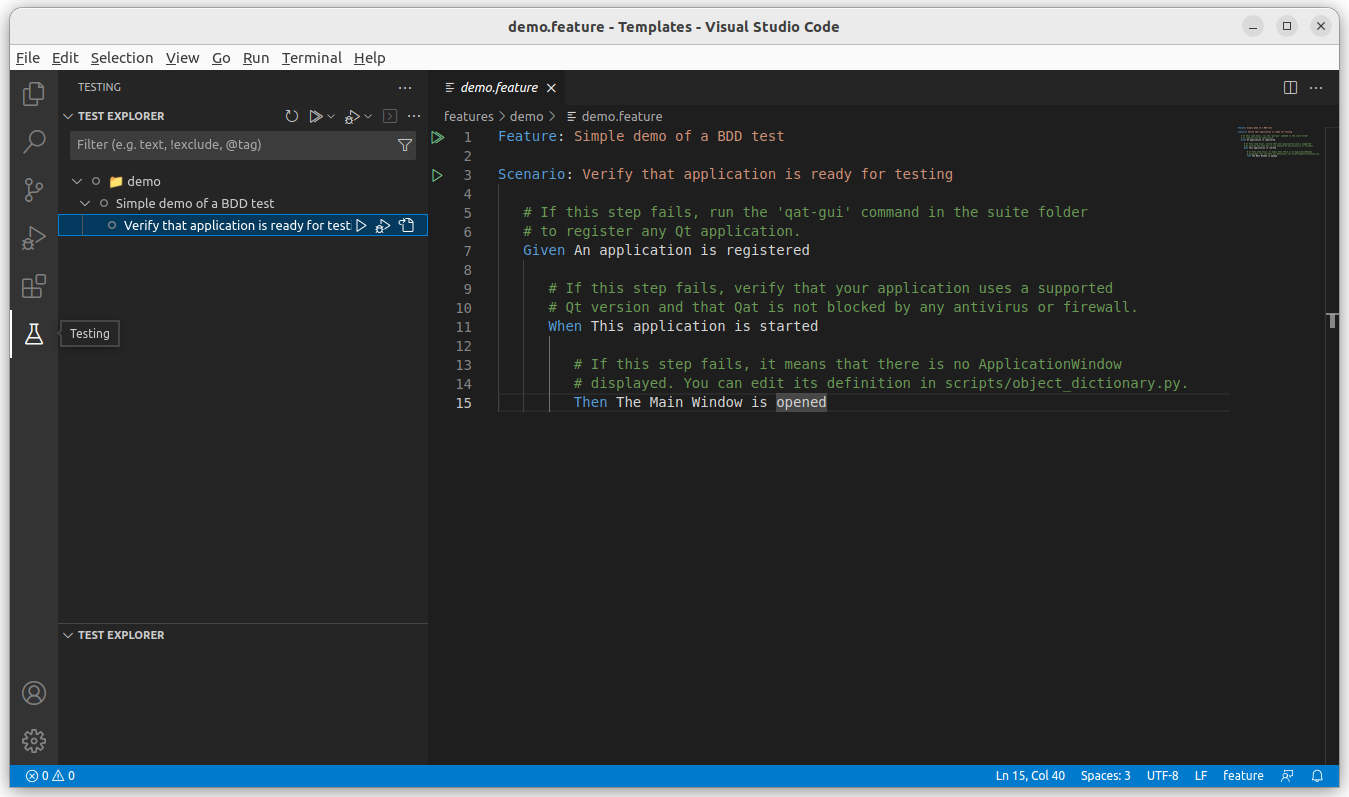
Task: Run the Scenario via line 3 gutter arrow
Action: point(437,174)
